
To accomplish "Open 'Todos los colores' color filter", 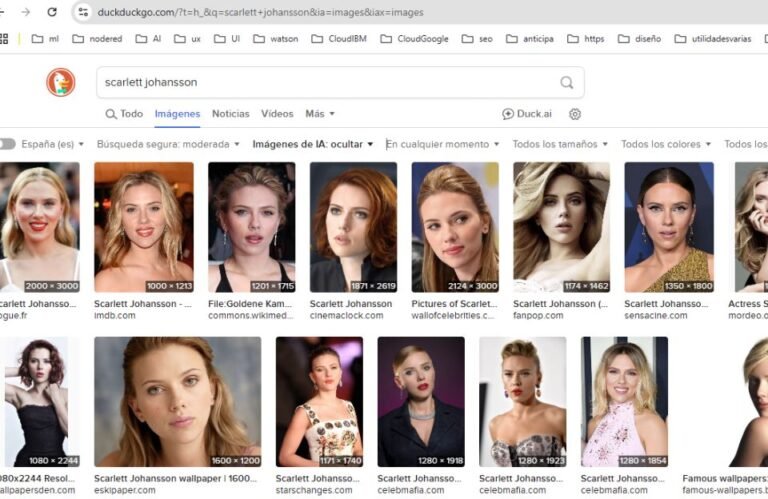I will [666, 144].
